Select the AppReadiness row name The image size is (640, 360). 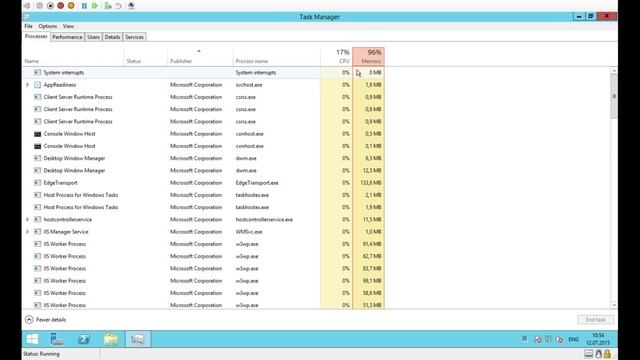(60, 85)
